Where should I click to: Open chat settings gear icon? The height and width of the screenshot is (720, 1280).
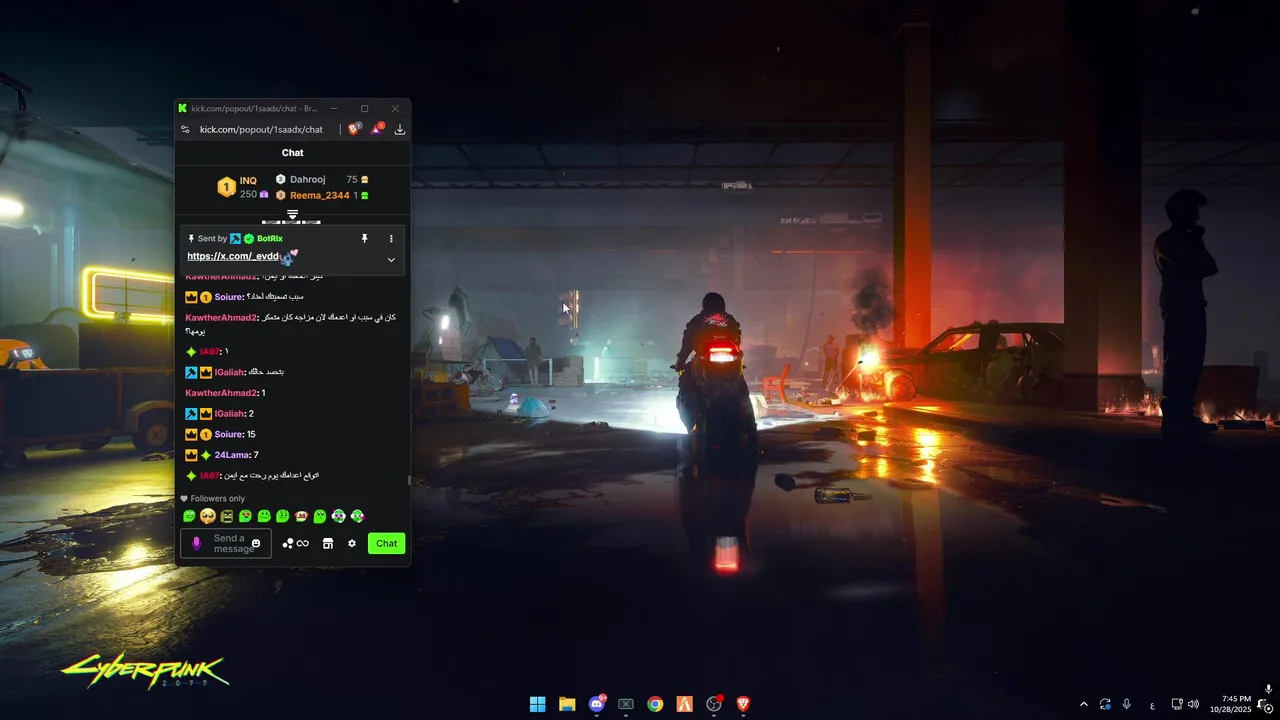[351, 543]
